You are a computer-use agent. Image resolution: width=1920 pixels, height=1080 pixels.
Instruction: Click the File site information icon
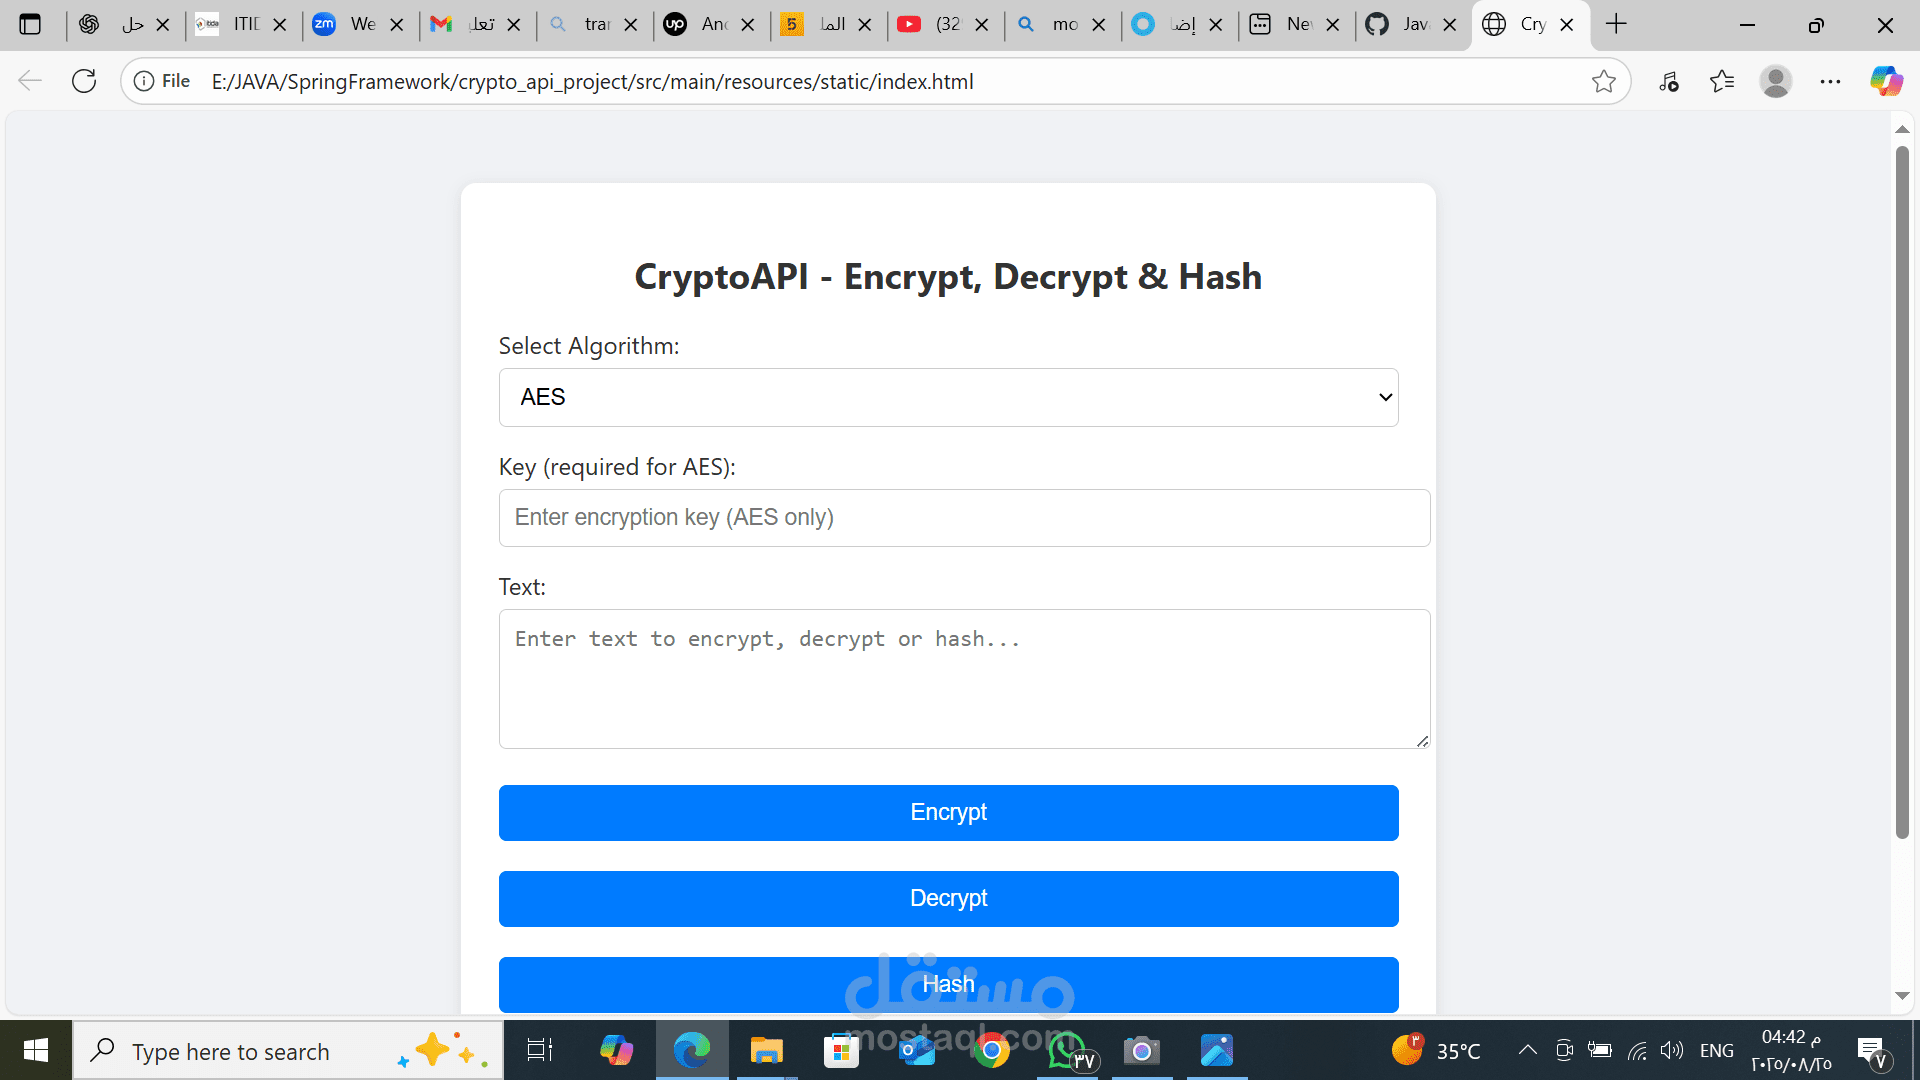162,81
